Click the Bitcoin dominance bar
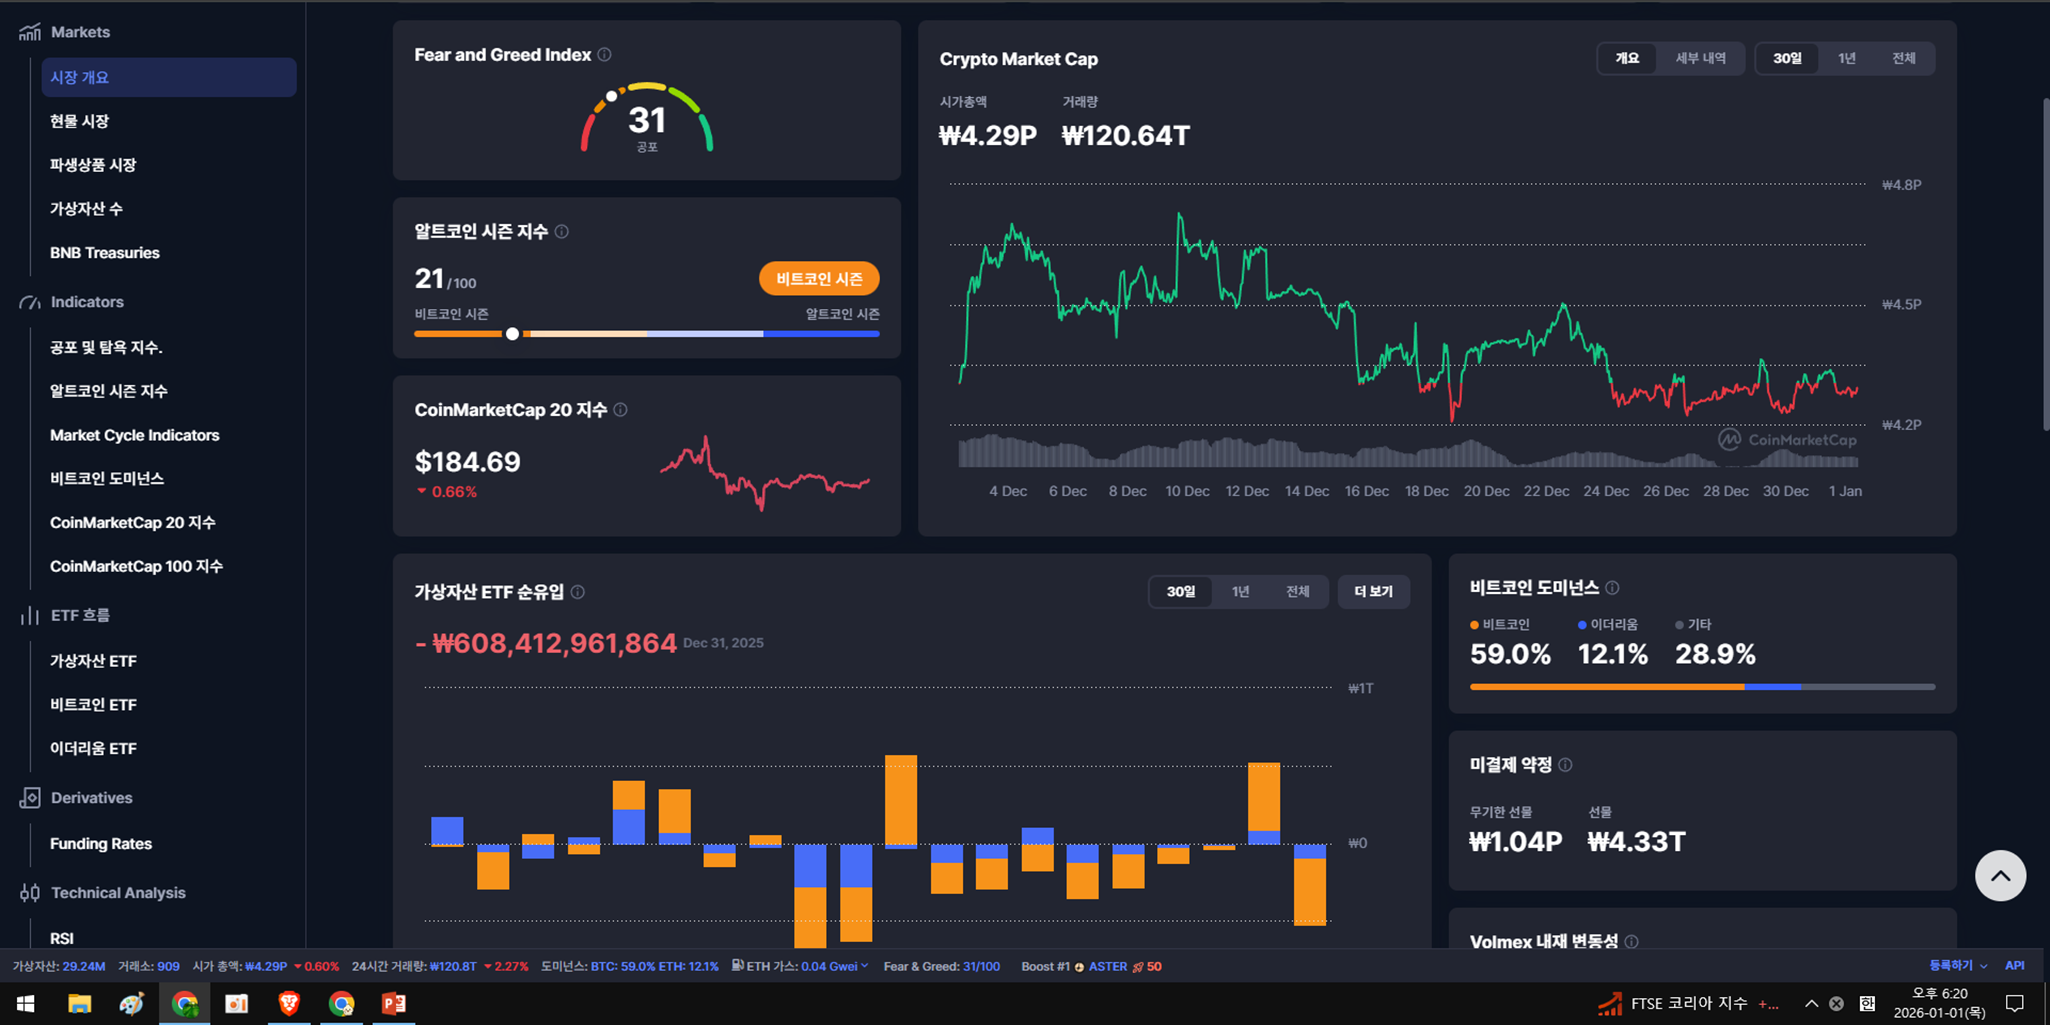The width and height of the screenshot is (2050, 1025). (x=1702, y=687)
